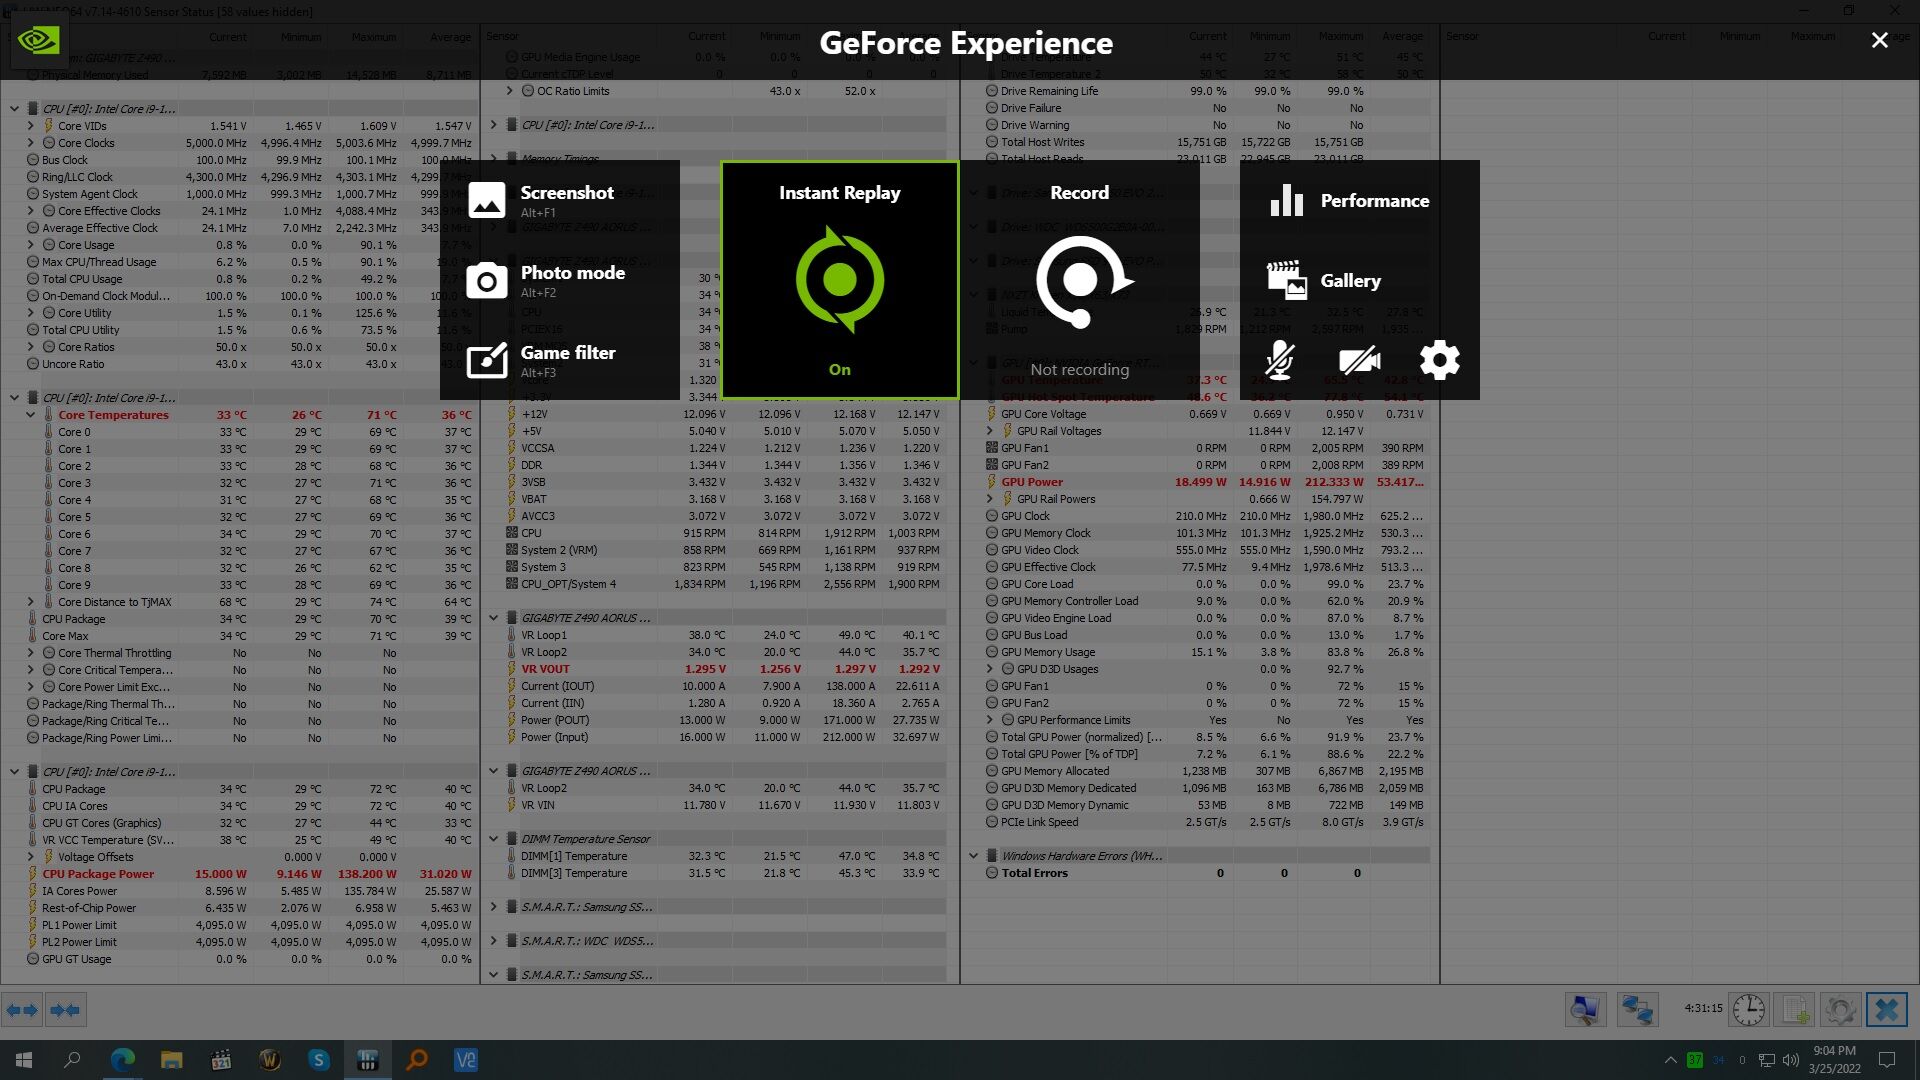
Task: Select the PL1 Power Limit row
Action: point(240,925)
